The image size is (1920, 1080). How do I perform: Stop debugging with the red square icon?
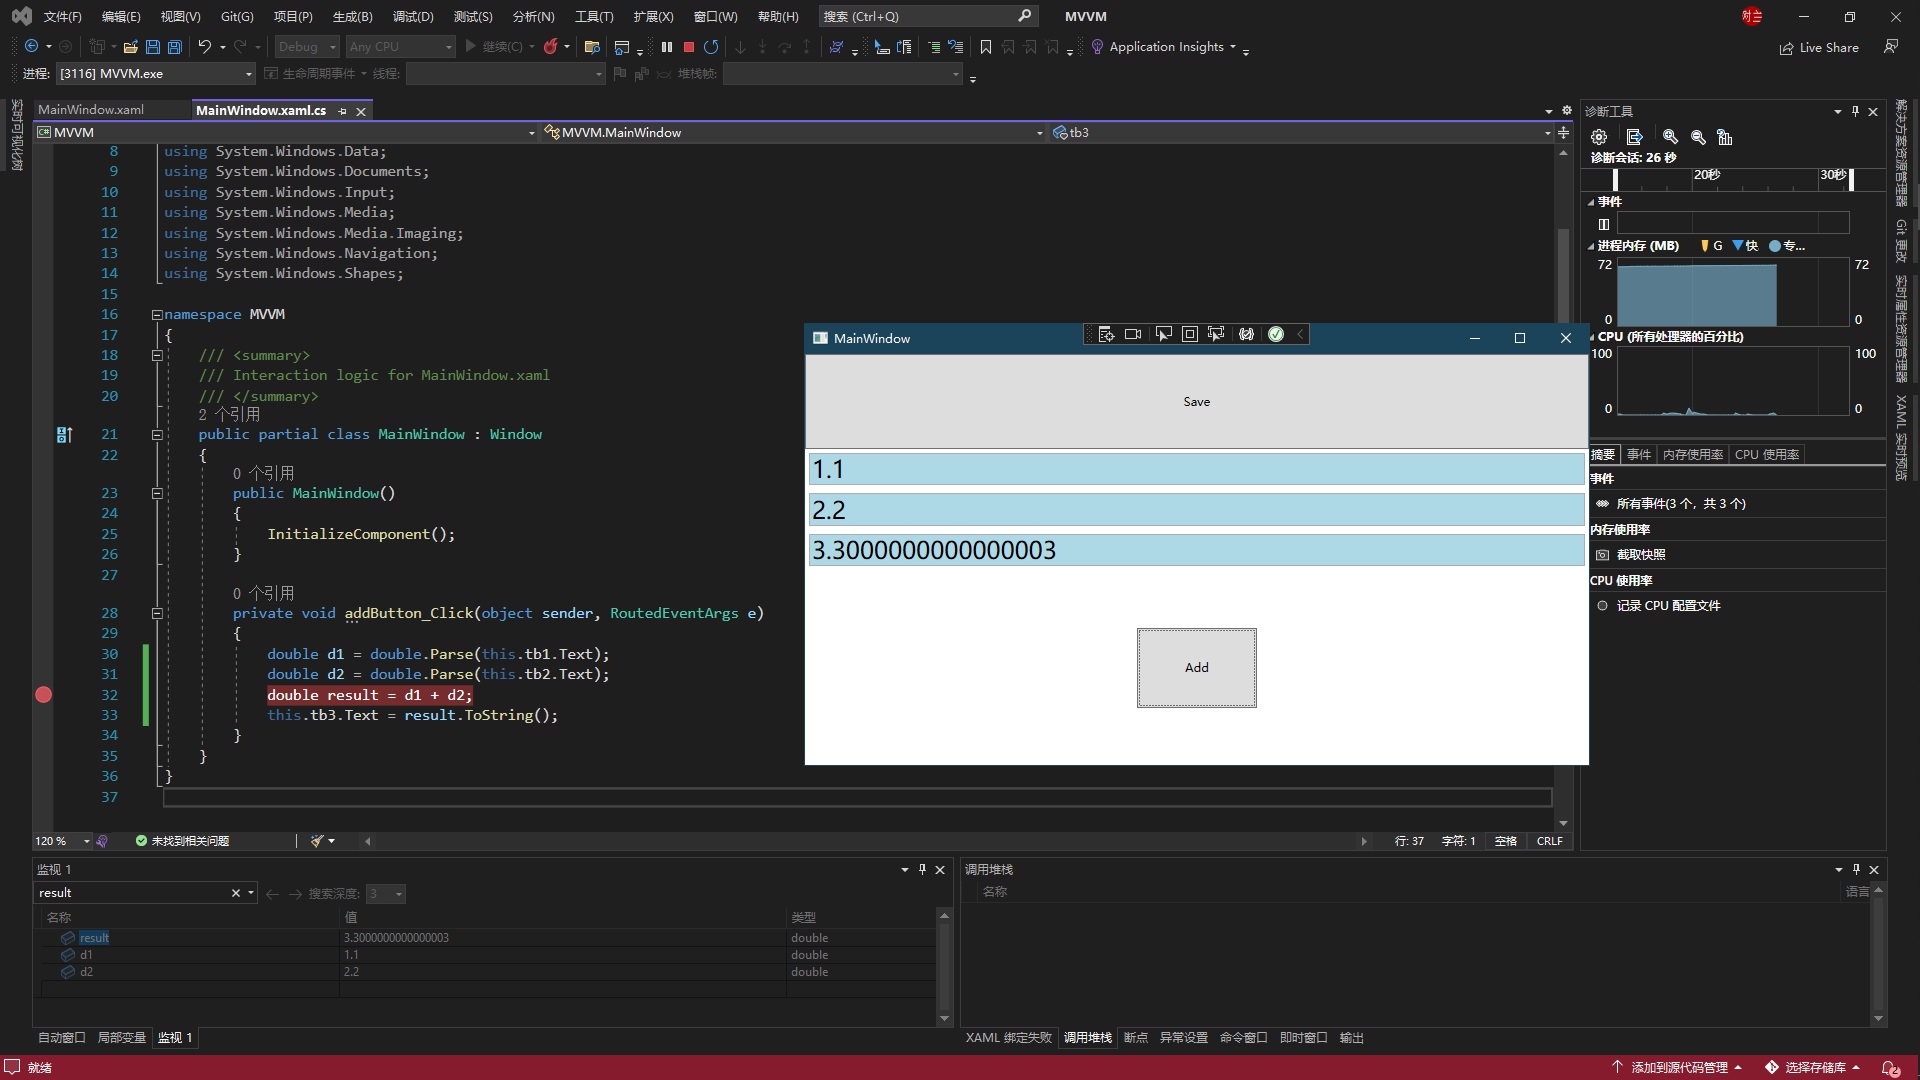pyautogui.click(x=689, y=47)
